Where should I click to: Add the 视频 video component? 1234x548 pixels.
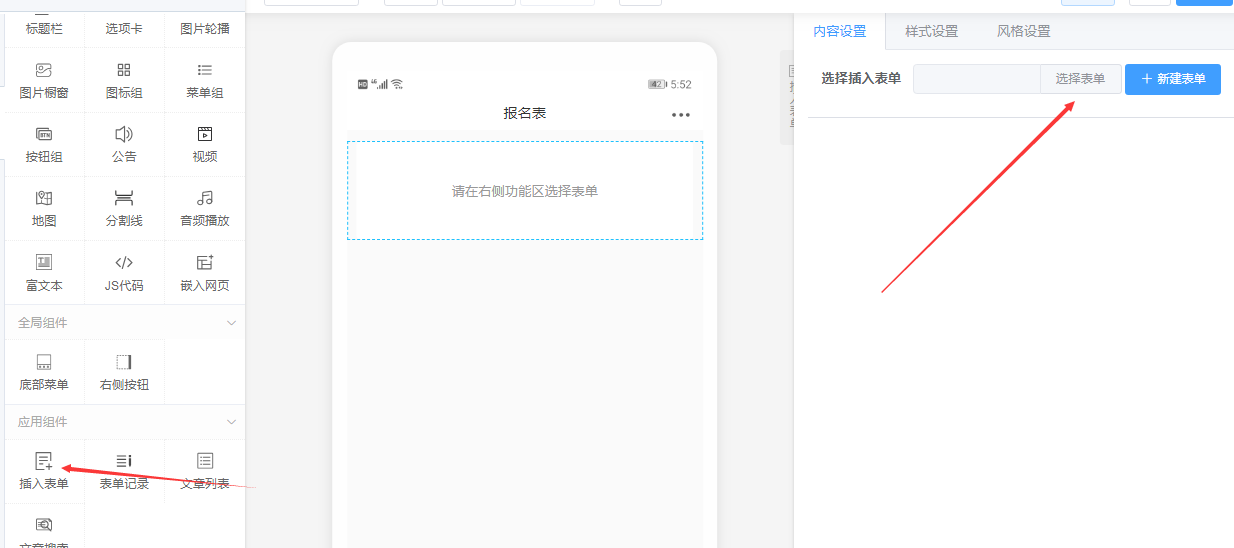coord(205,144)
